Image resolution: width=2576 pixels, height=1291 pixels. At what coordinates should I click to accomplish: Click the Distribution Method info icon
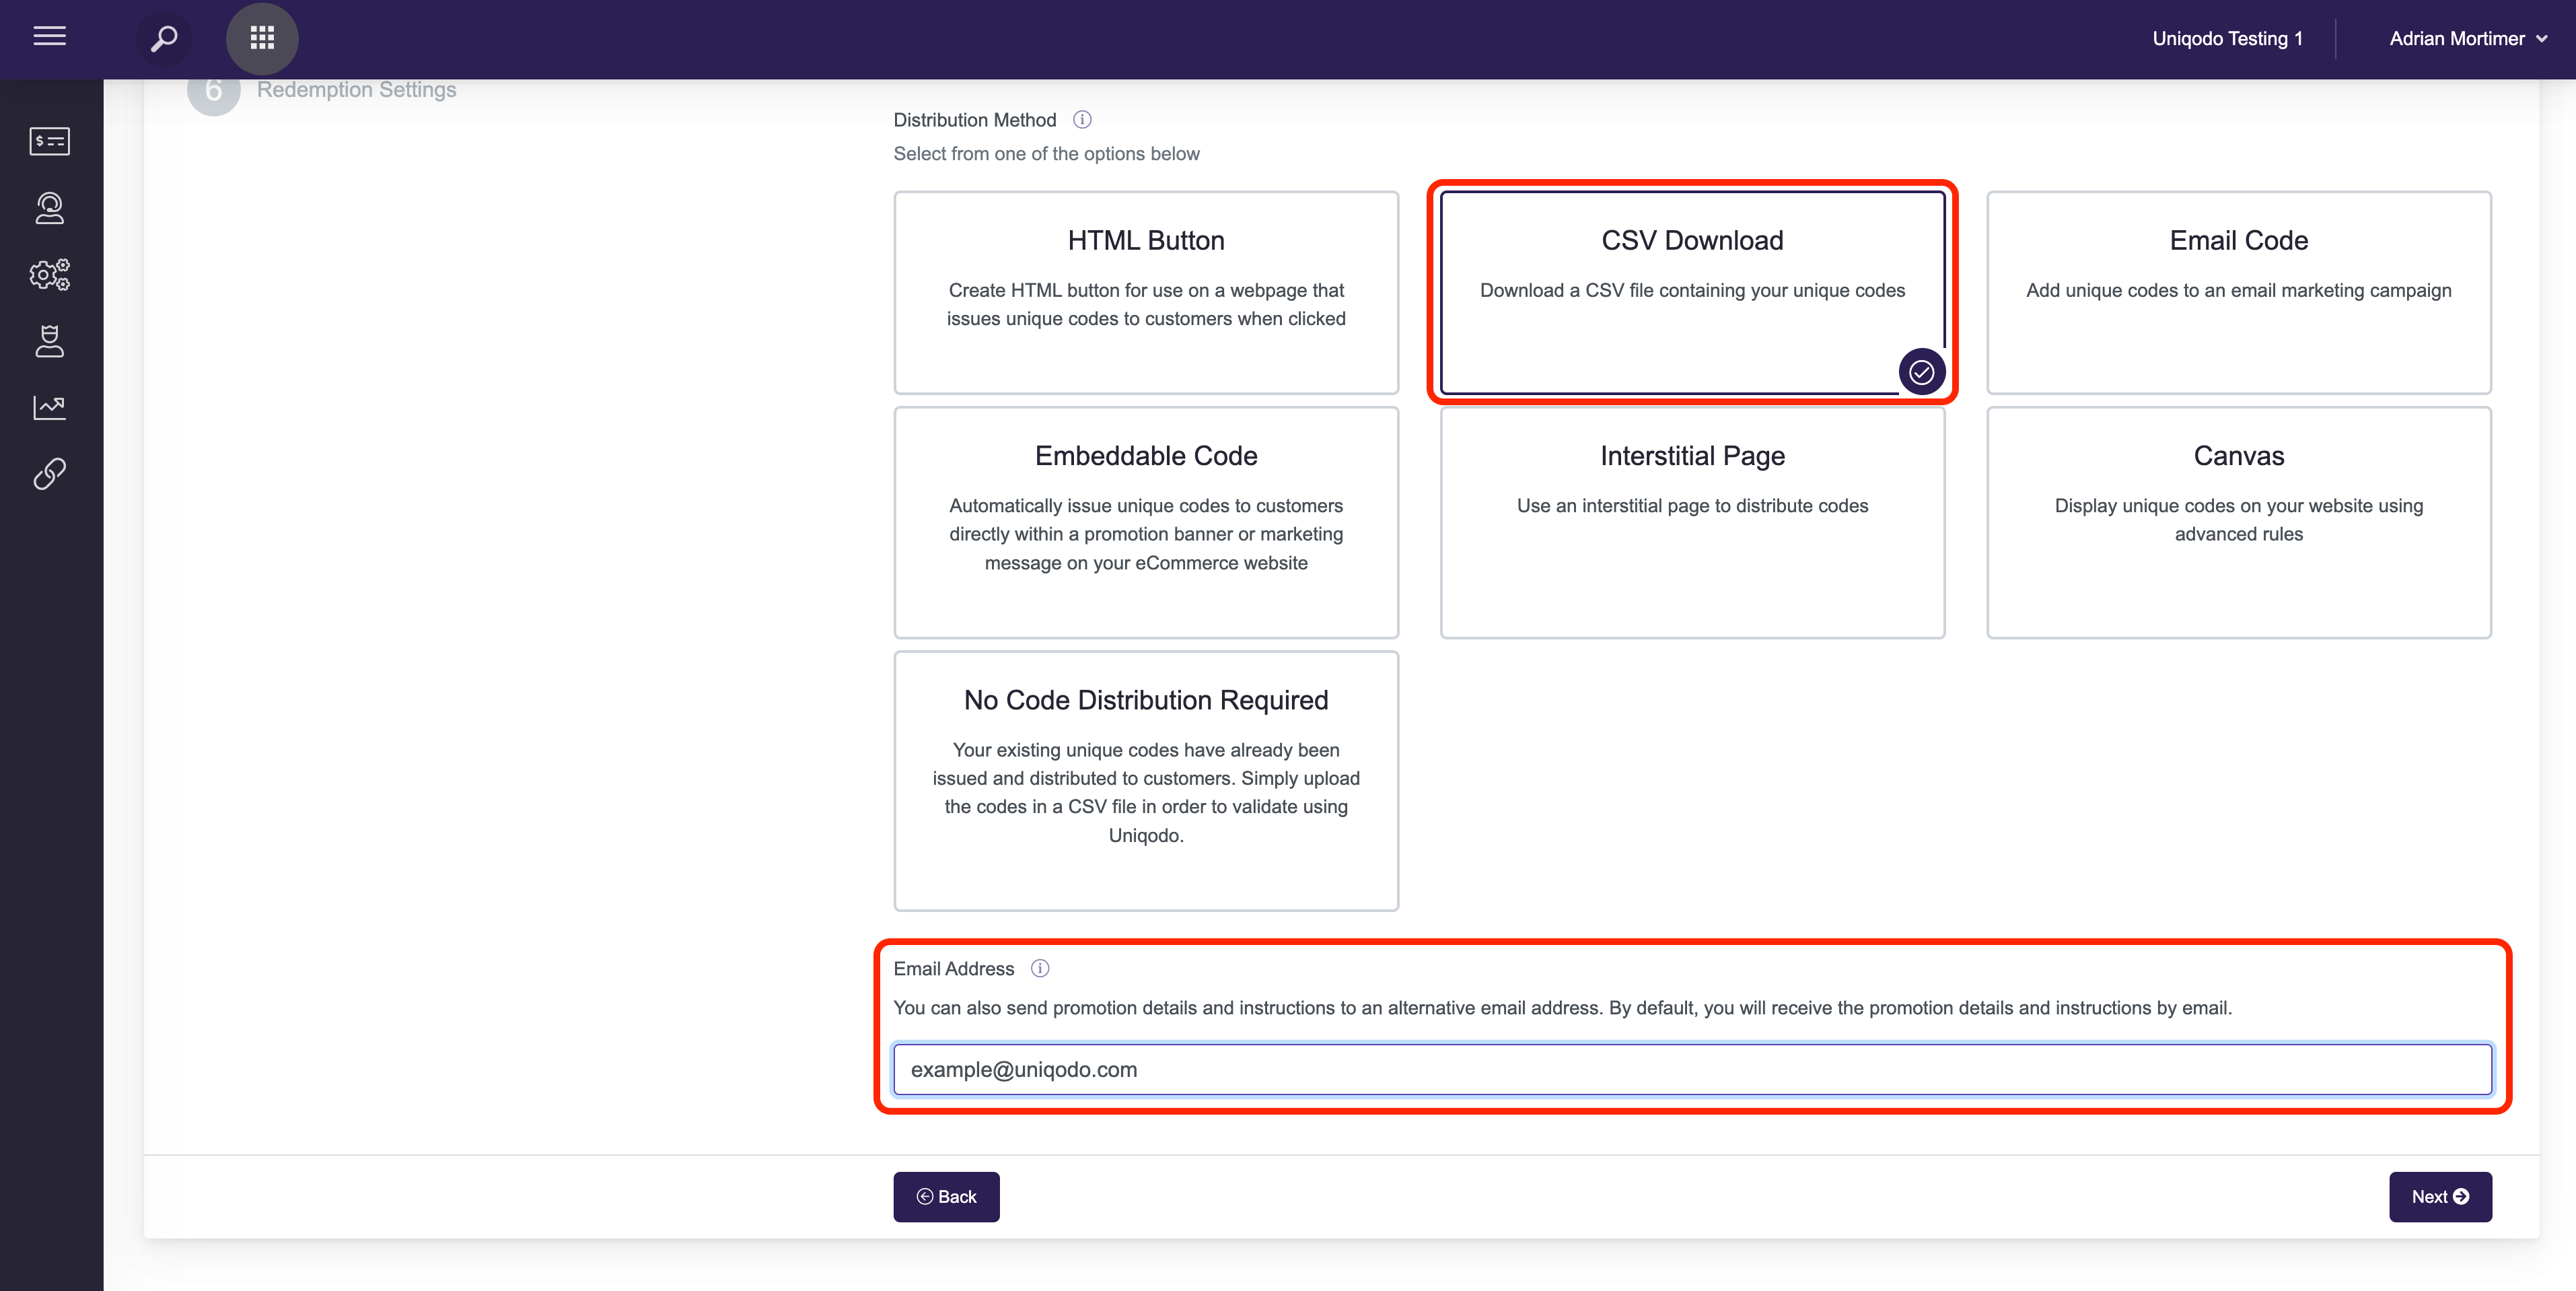pos(1082,120)
